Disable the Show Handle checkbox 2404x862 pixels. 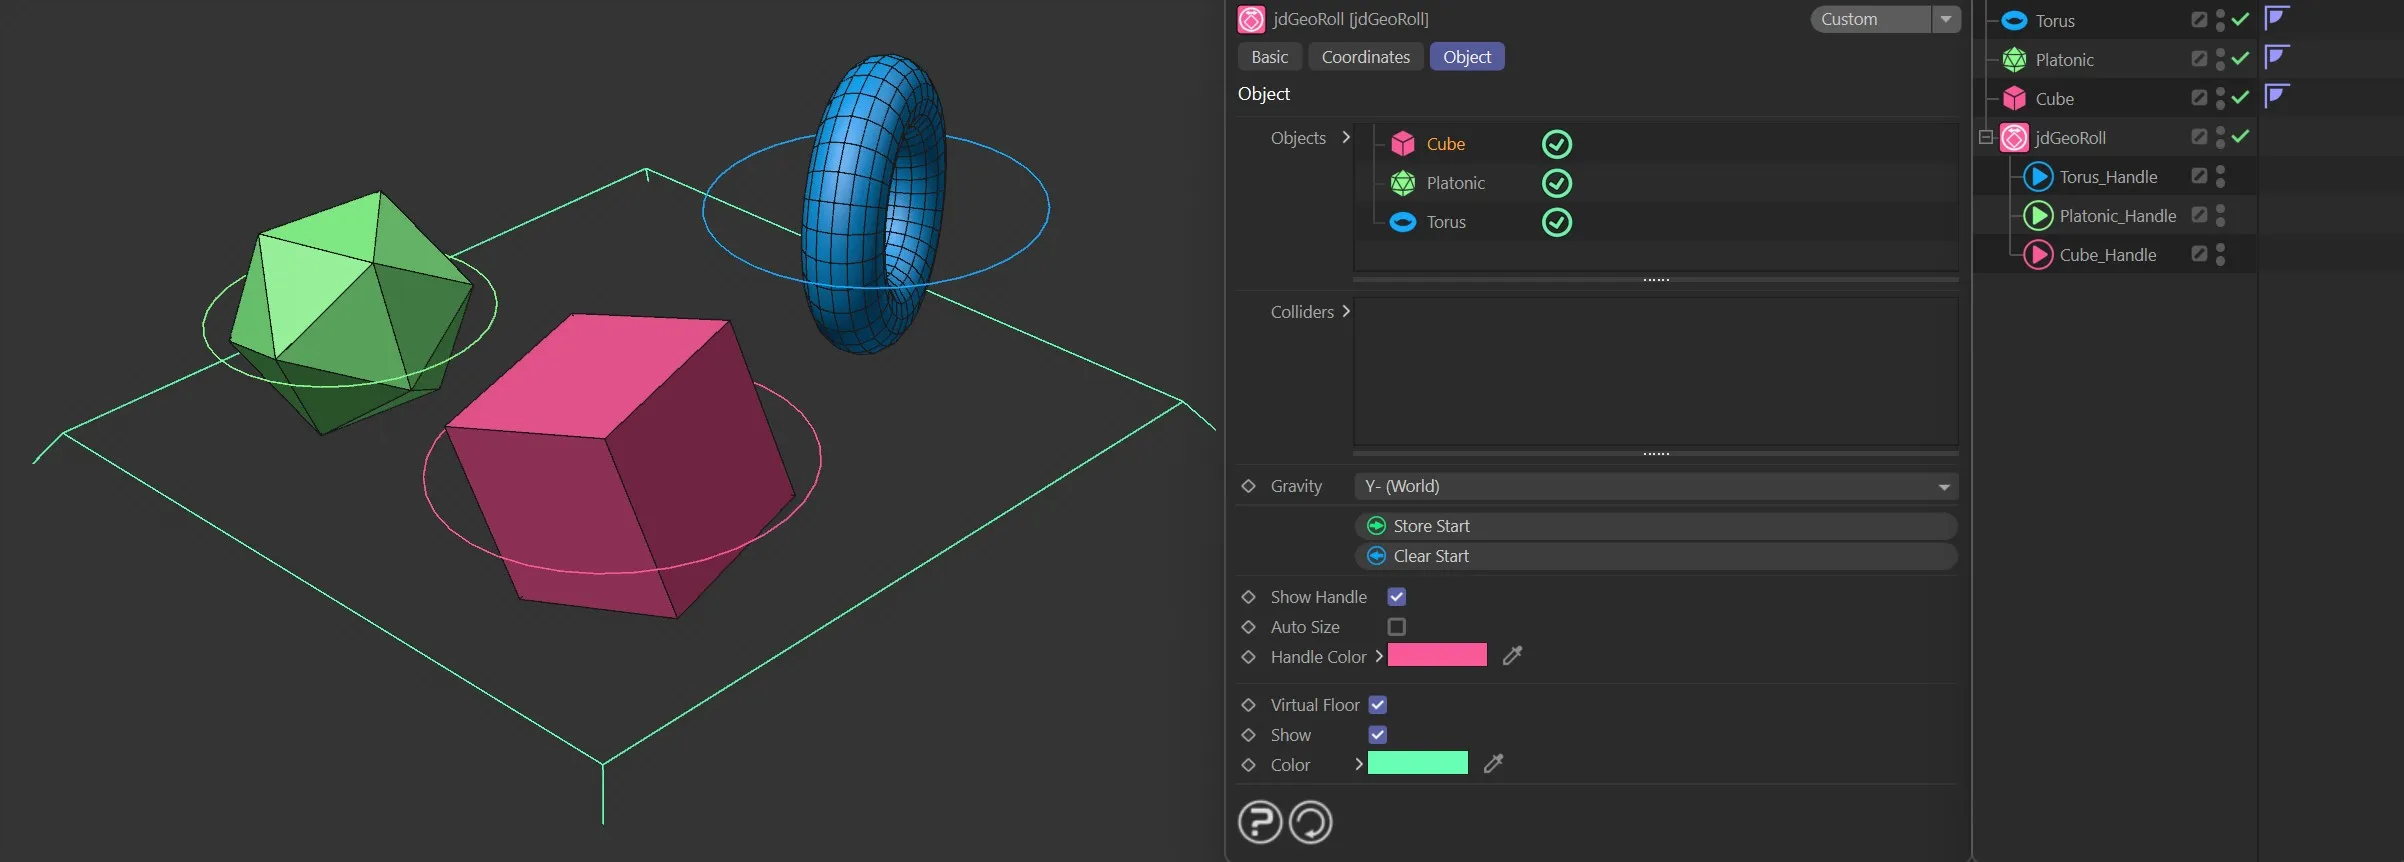tap(1397, 597)
